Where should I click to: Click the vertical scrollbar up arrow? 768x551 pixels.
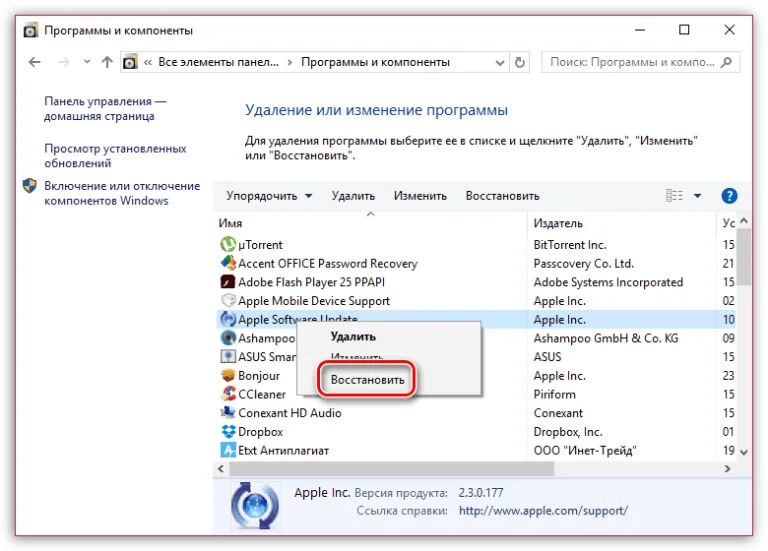tap(744, 221)
